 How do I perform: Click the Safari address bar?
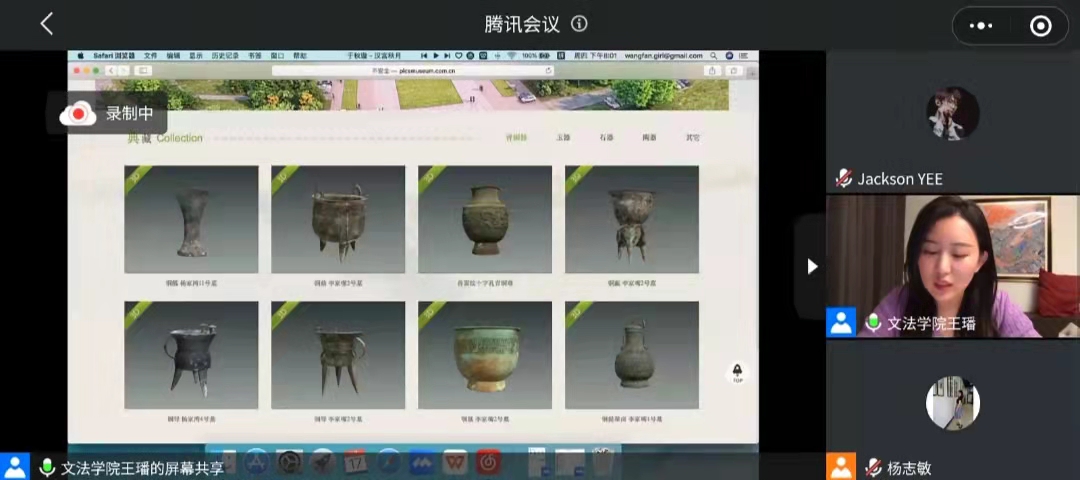(x=413, y=71)
